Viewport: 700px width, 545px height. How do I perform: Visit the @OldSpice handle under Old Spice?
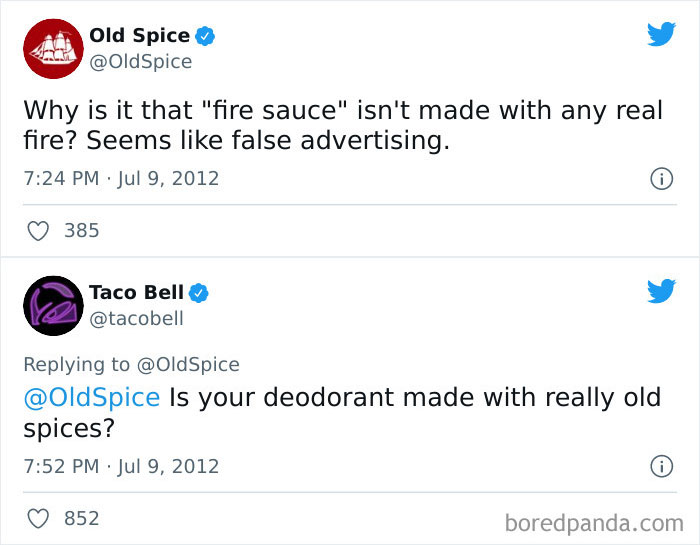click(x=141, y=62)
